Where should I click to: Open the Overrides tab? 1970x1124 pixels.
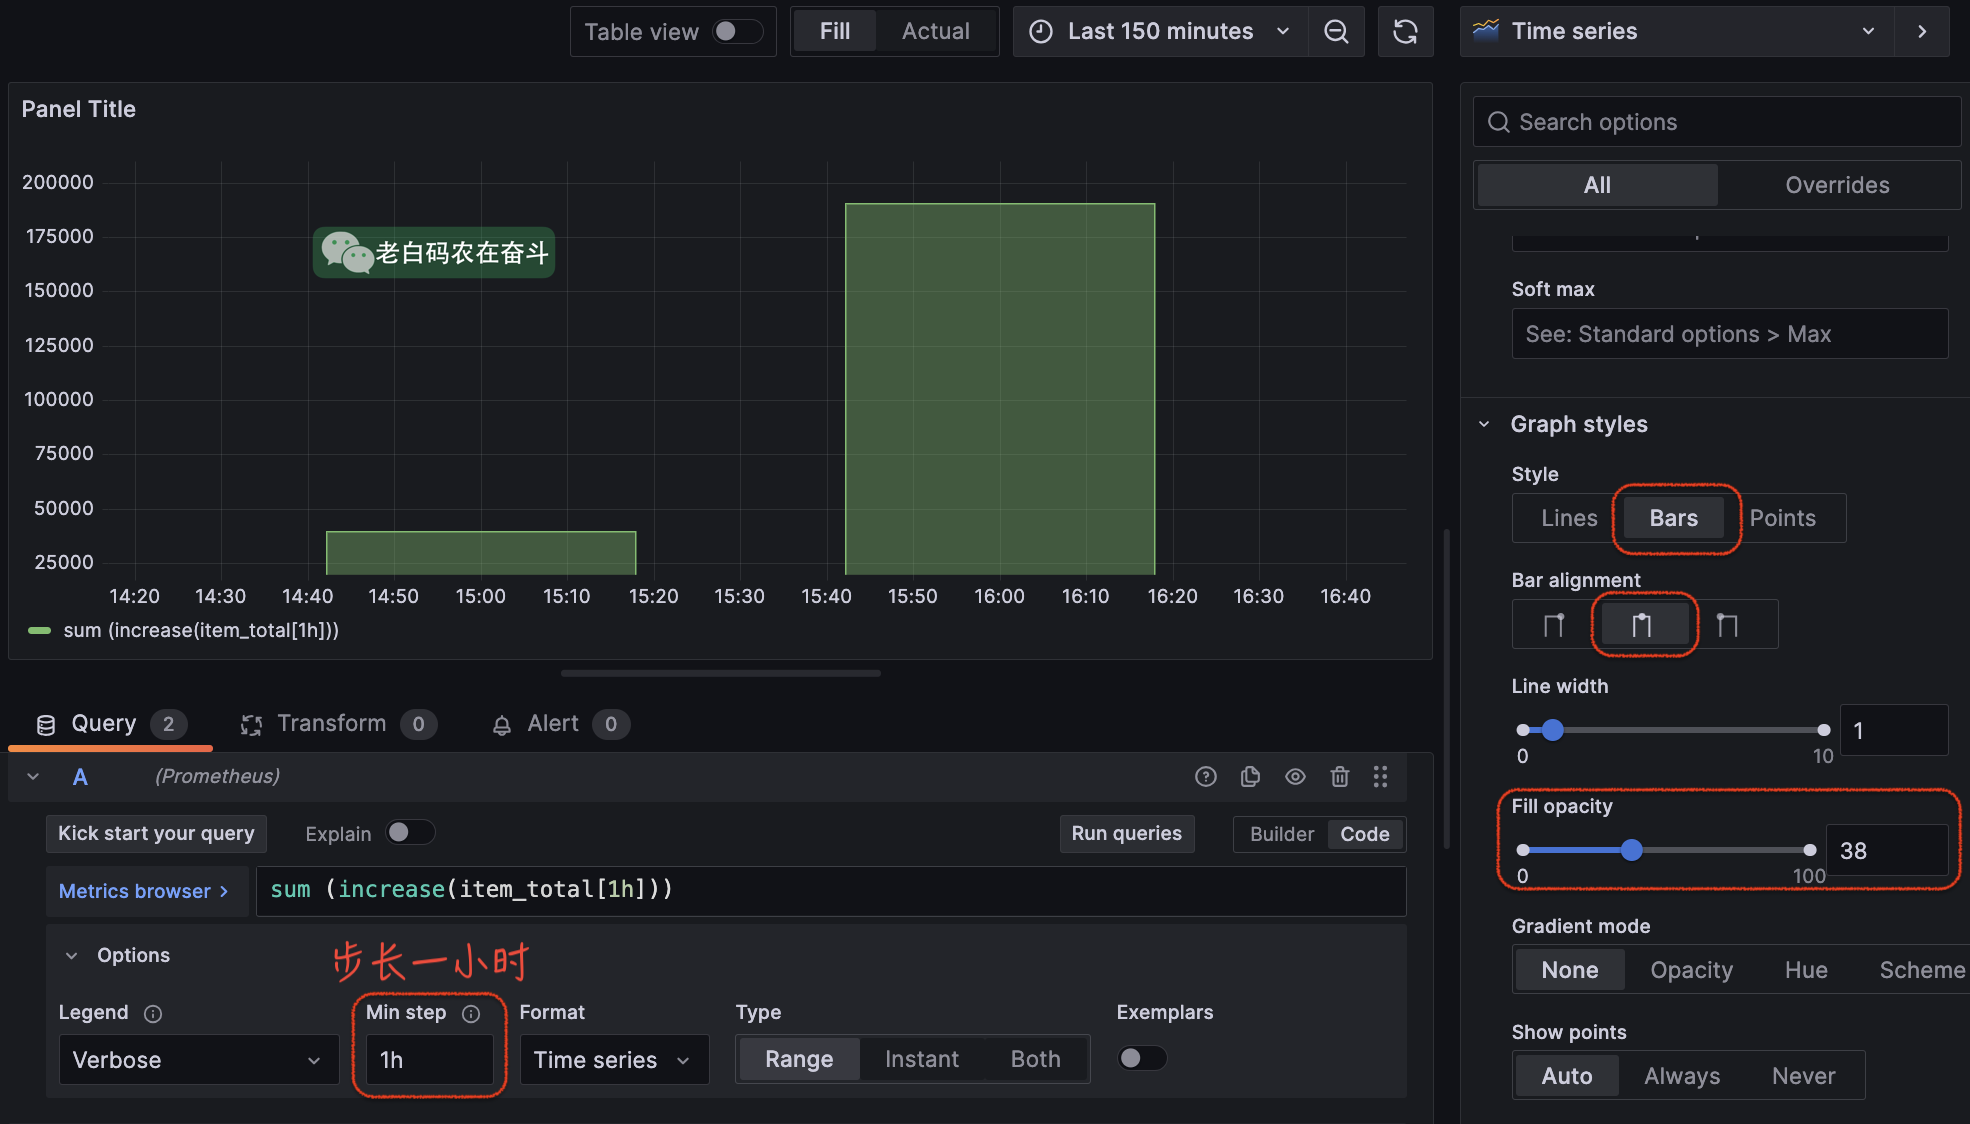1837,185
